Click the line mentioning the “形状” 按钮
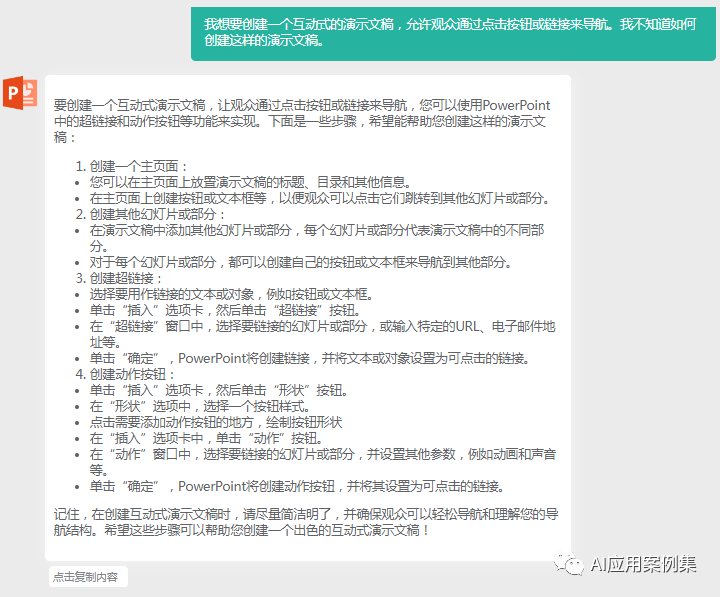 pos(219,390)
